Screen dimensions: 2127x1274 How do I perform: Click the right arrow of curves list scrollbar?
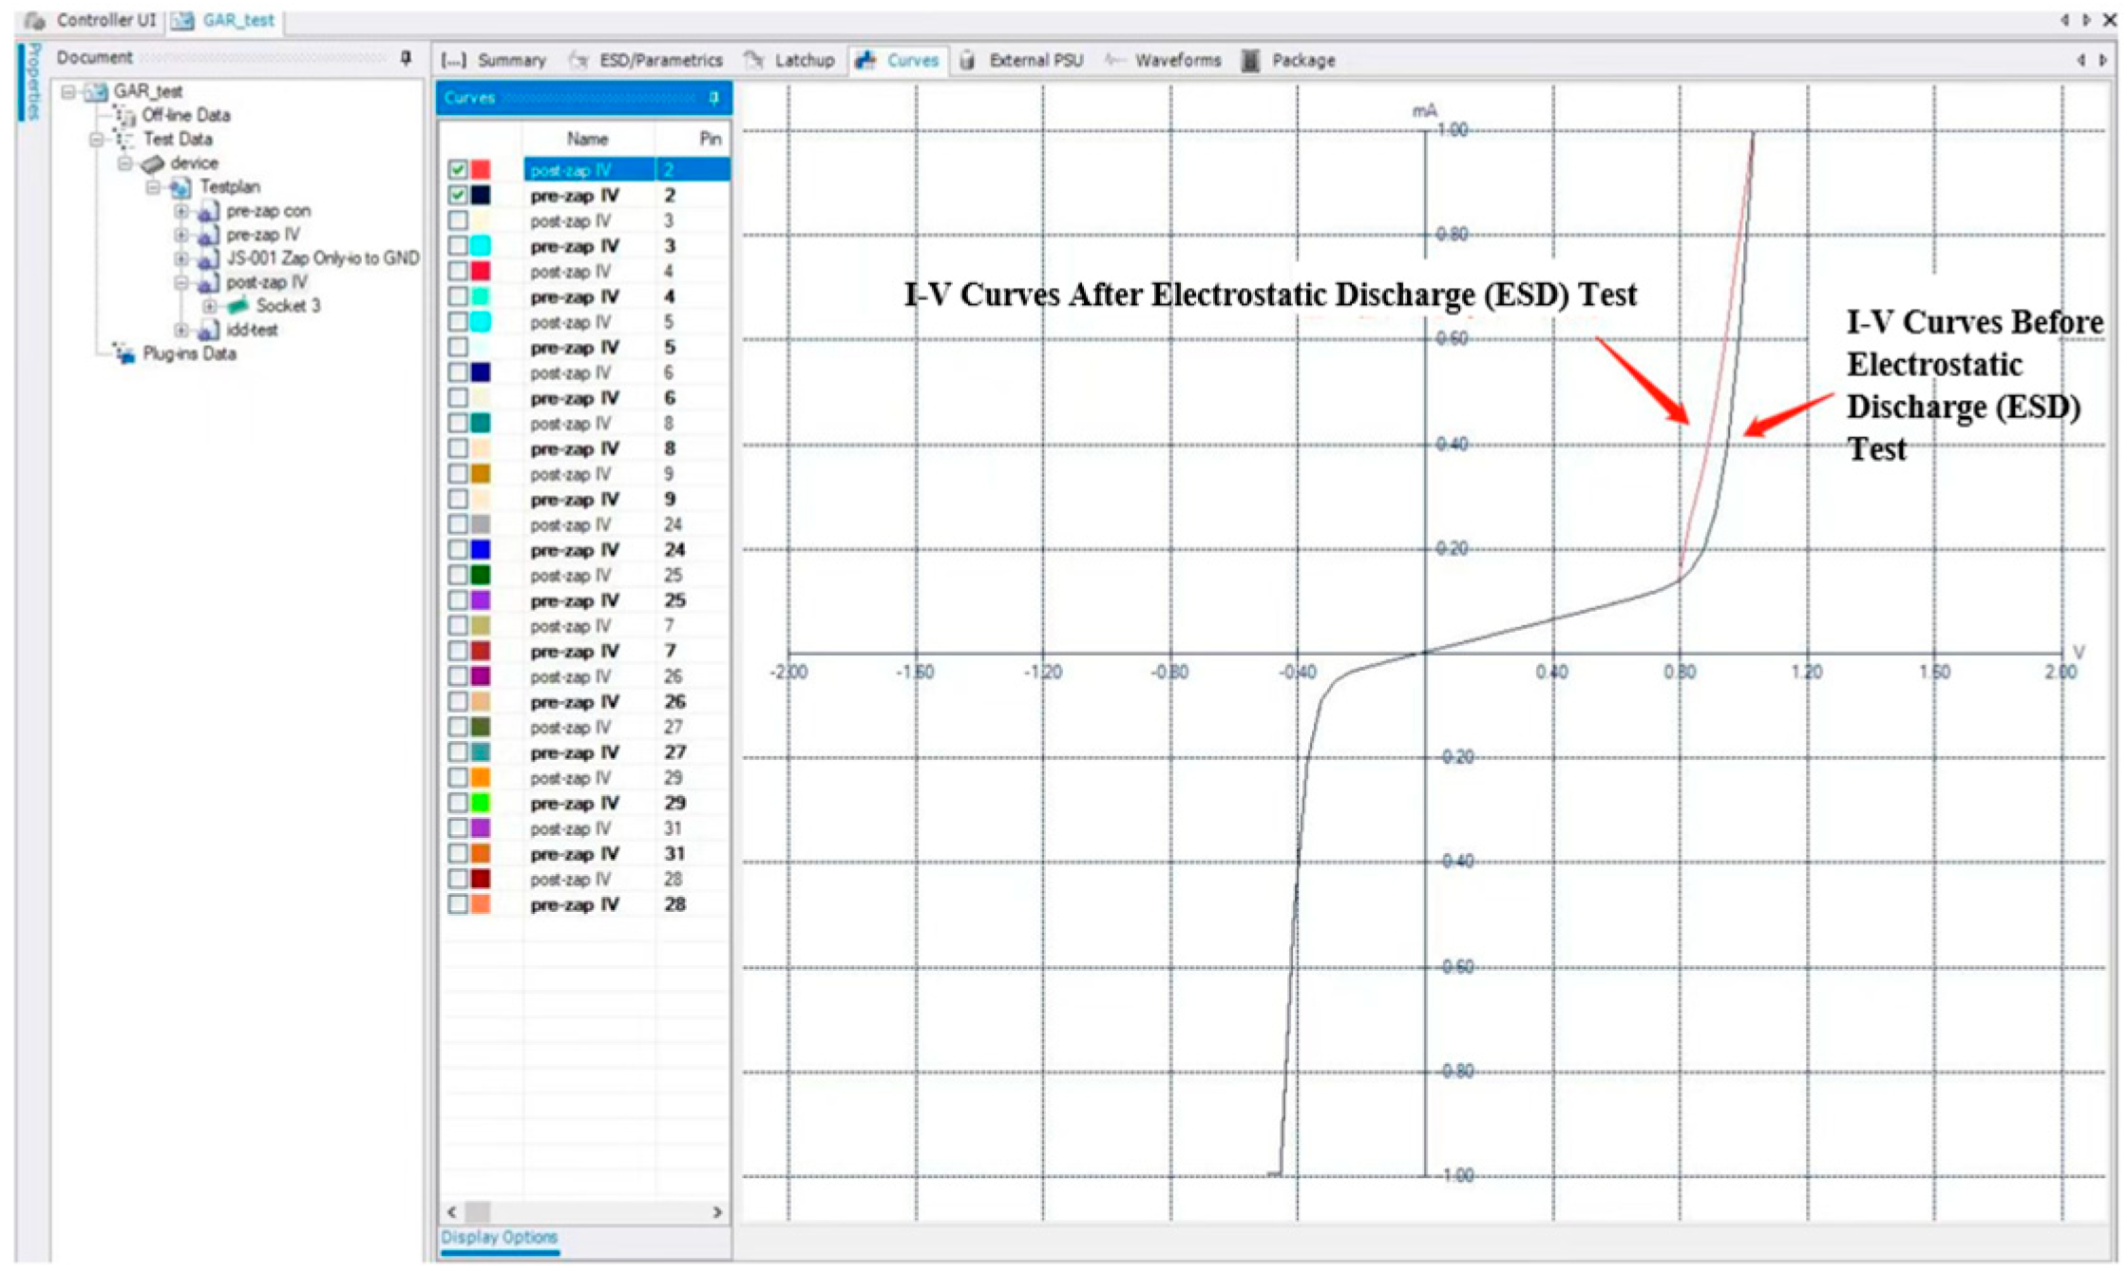(x=716, y=1211)
